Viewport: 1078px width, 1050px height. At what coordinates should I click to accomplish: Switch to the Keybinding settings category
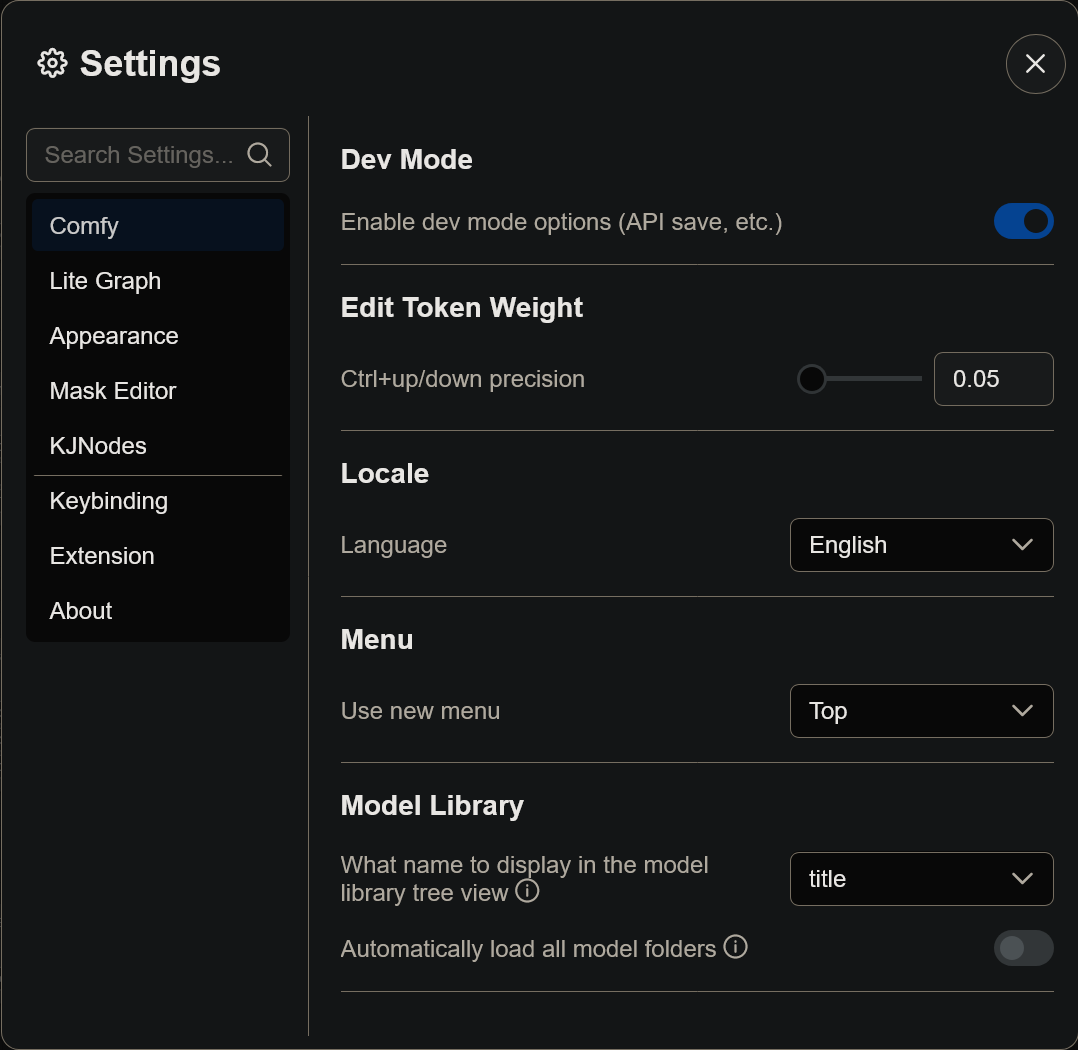click(108, 501)
